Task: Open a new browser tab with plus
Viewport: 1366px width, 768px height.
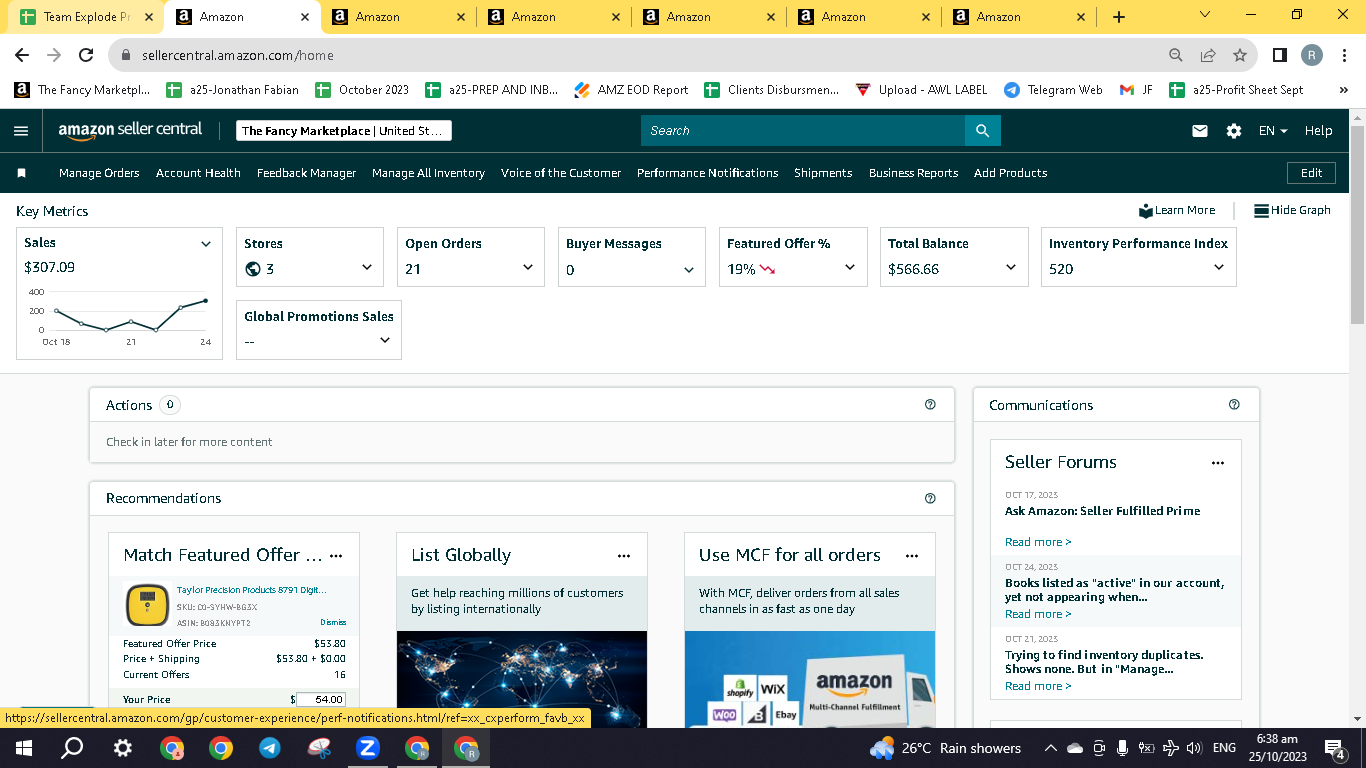Action: pos(1119,17)
